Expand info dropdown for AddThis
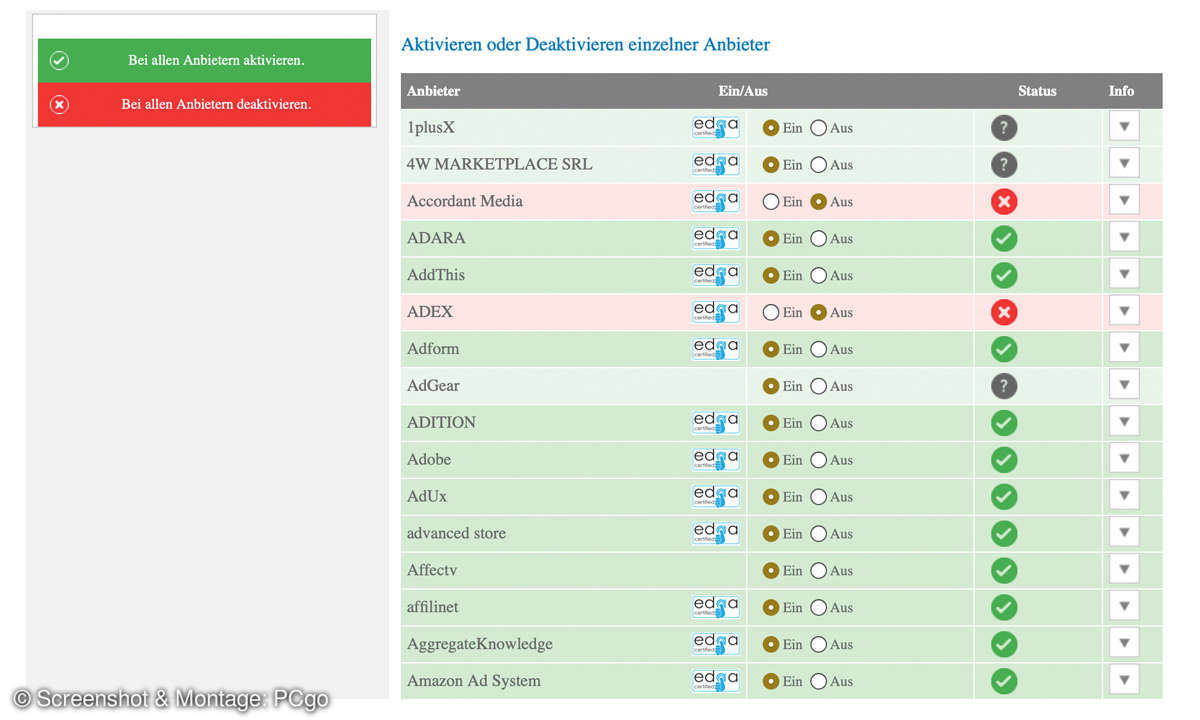Image resolution: width=1200 pixels, height=720 pixels. pos(1124,275)
